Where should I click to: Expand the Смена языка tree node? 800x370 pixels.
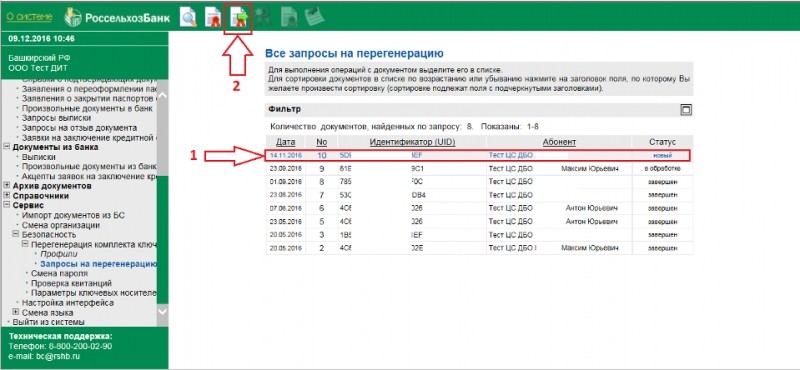coord(16,312)
